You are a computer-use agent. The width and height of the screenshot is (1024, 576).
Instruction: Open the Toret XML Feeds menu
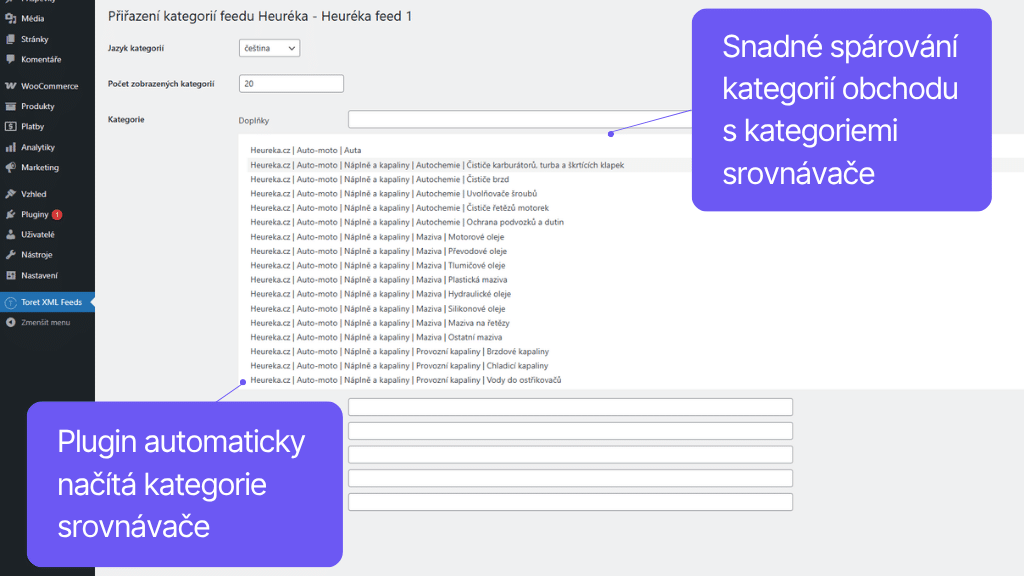49,302
